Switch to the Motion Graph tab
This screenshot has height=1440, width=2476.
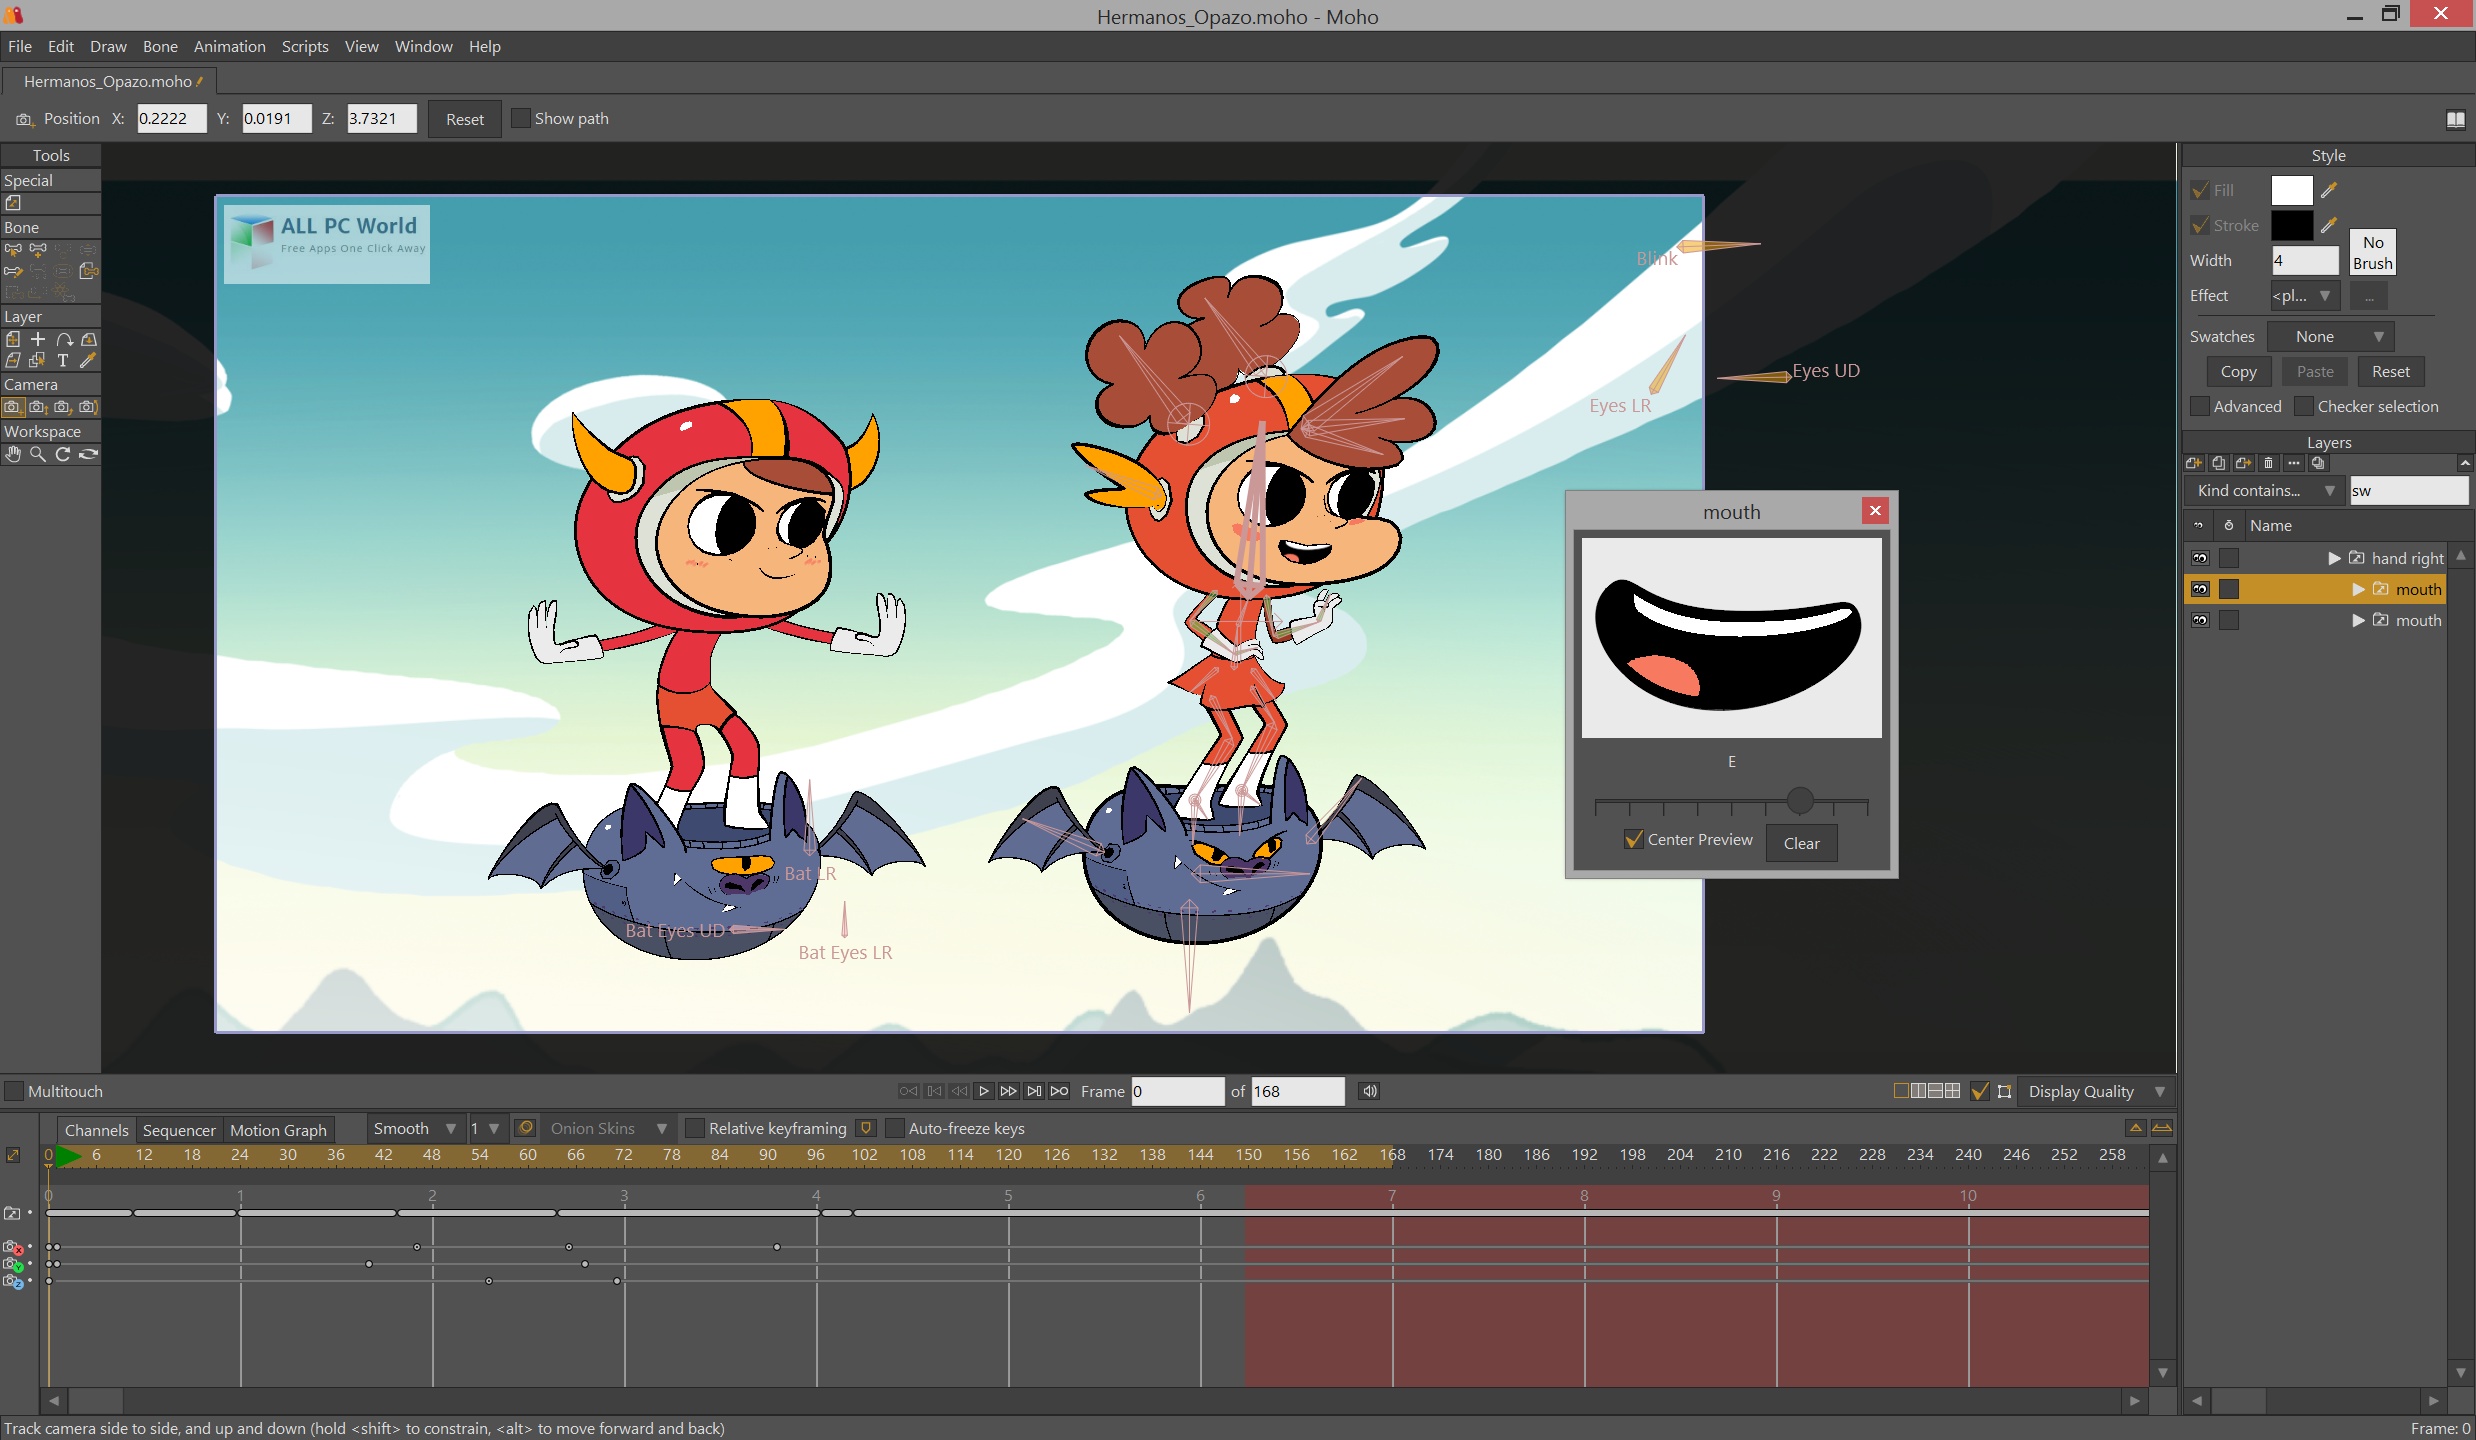tap(278, 1130)
